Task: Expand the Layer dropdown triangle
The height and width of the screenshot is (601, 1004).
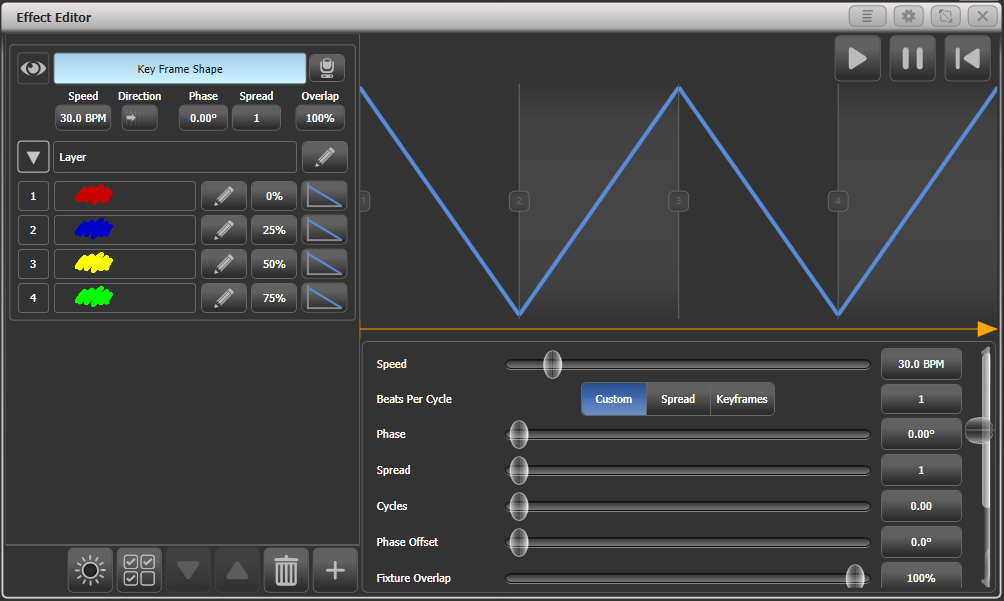Action: (x=33, y=156)
